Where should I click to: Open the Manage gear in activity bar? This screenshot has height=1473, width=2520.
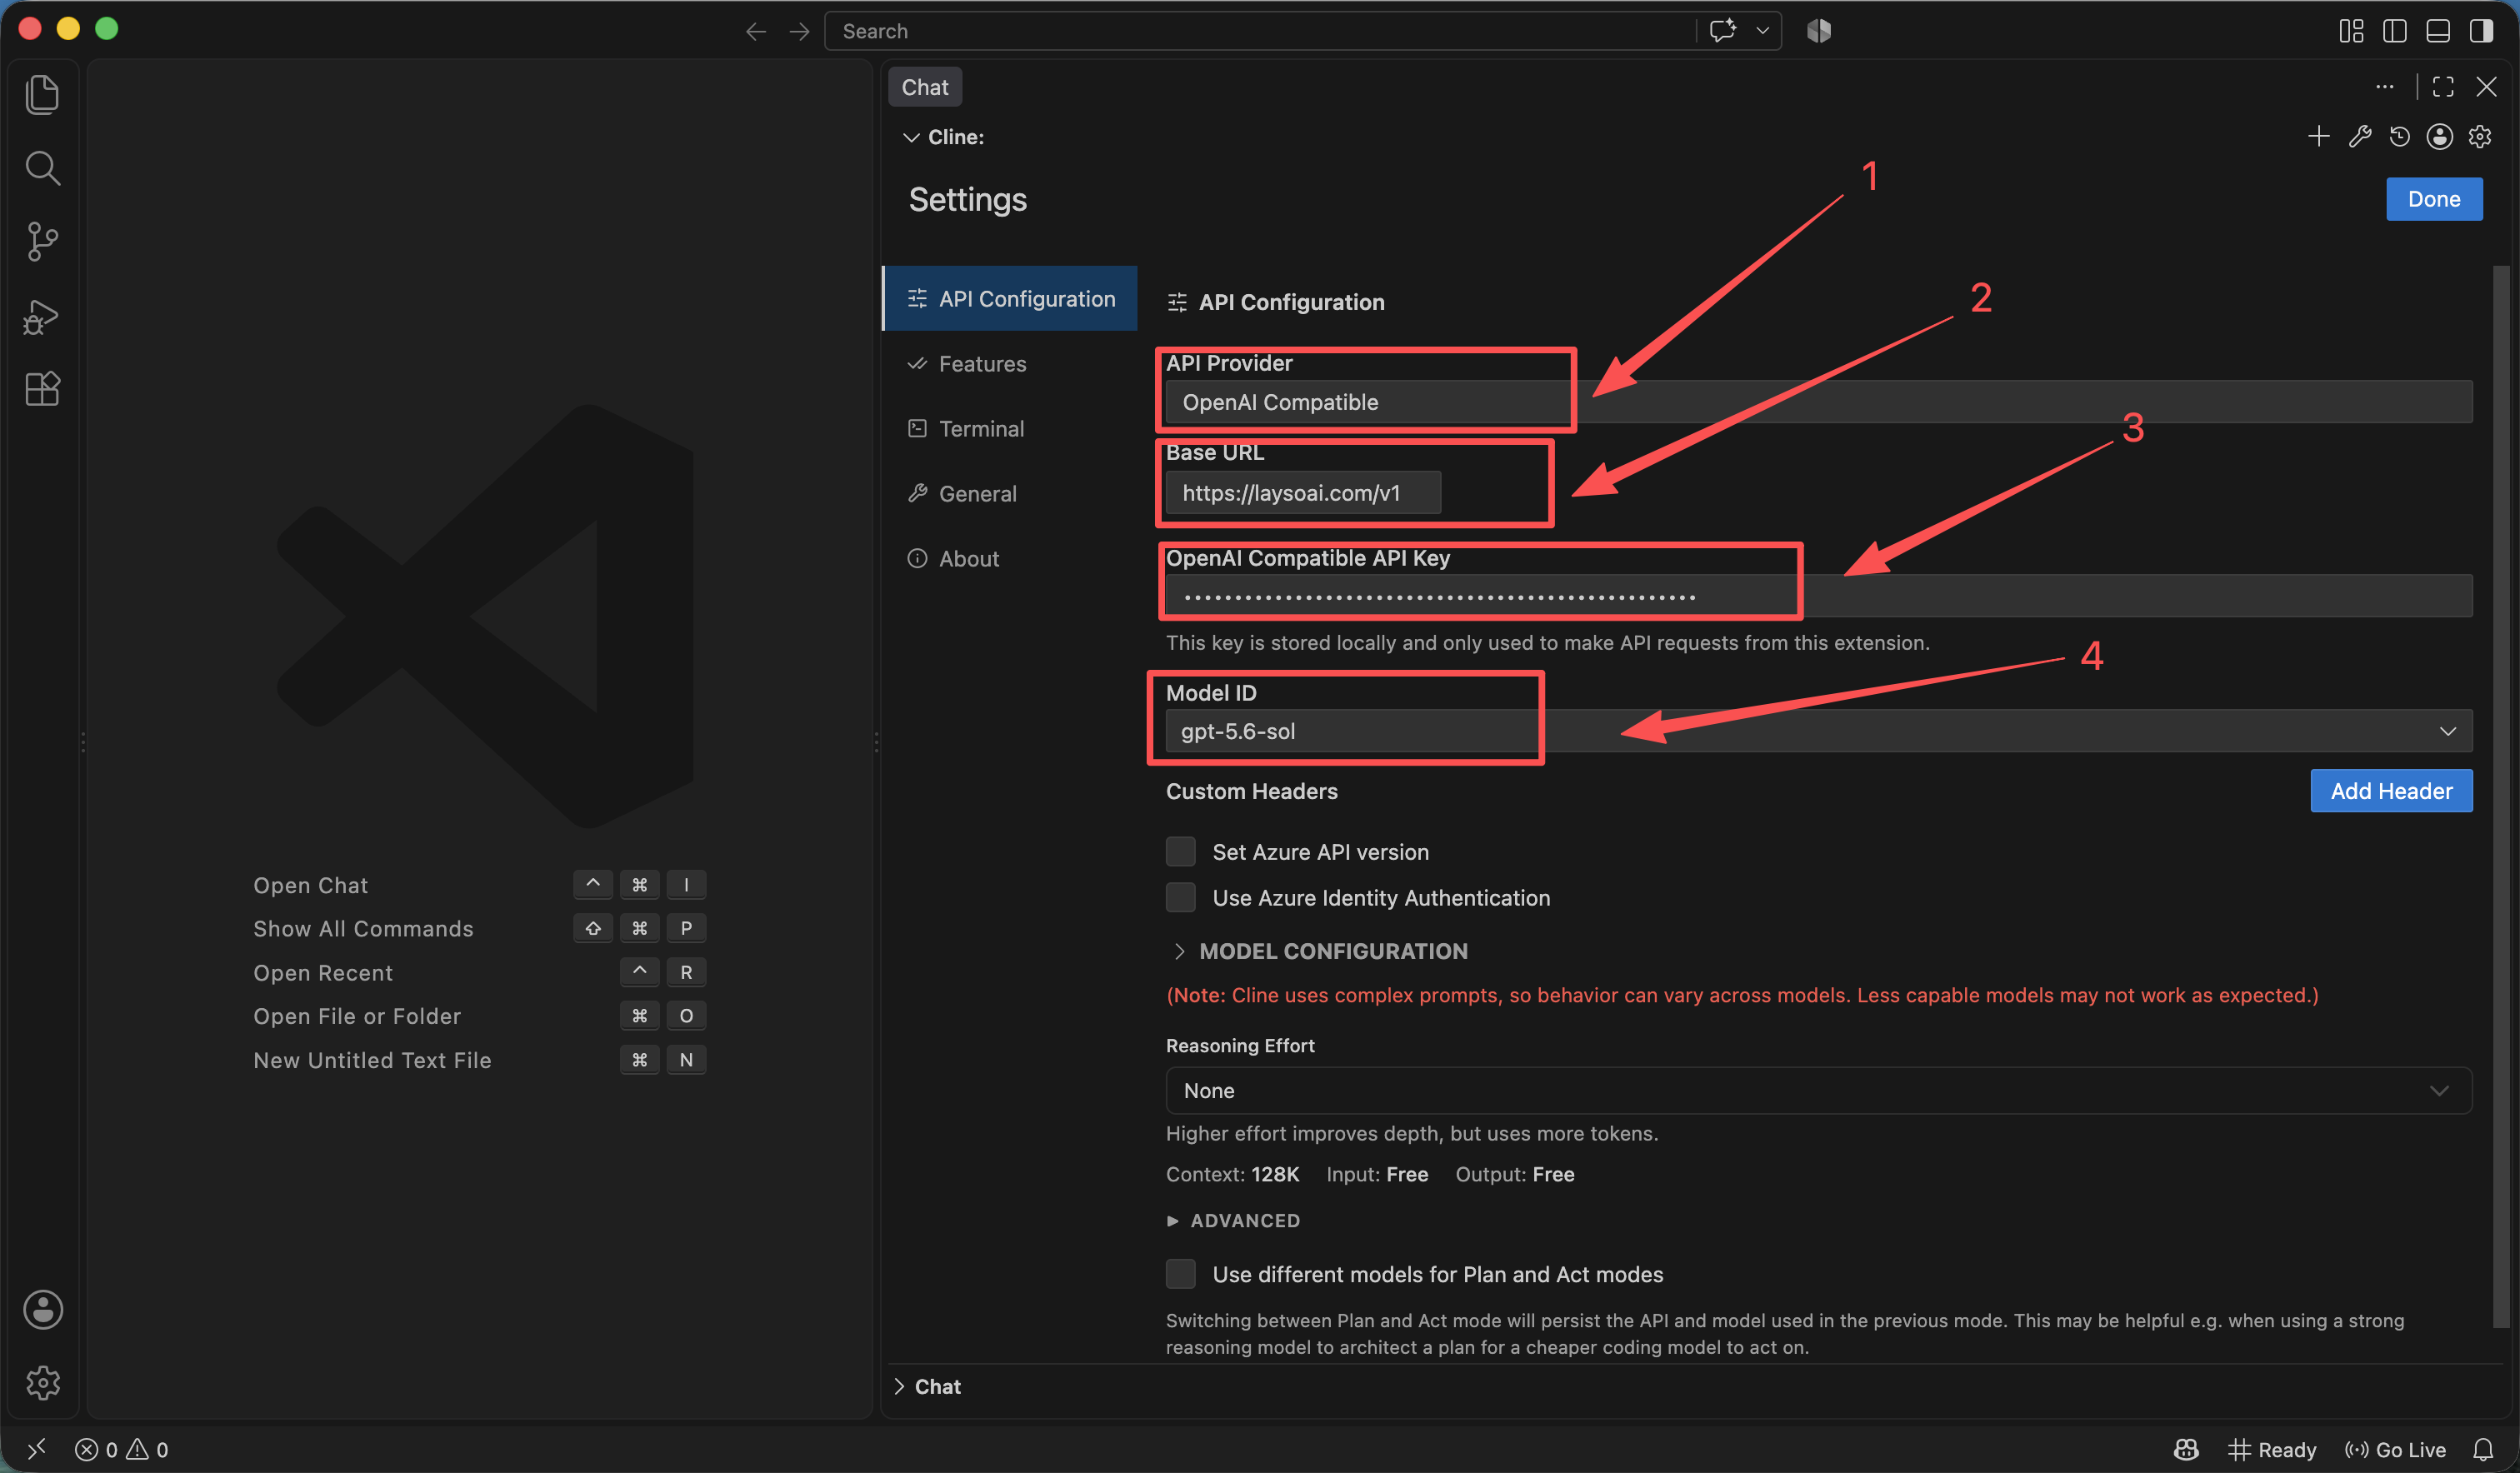pos(42,1382)
